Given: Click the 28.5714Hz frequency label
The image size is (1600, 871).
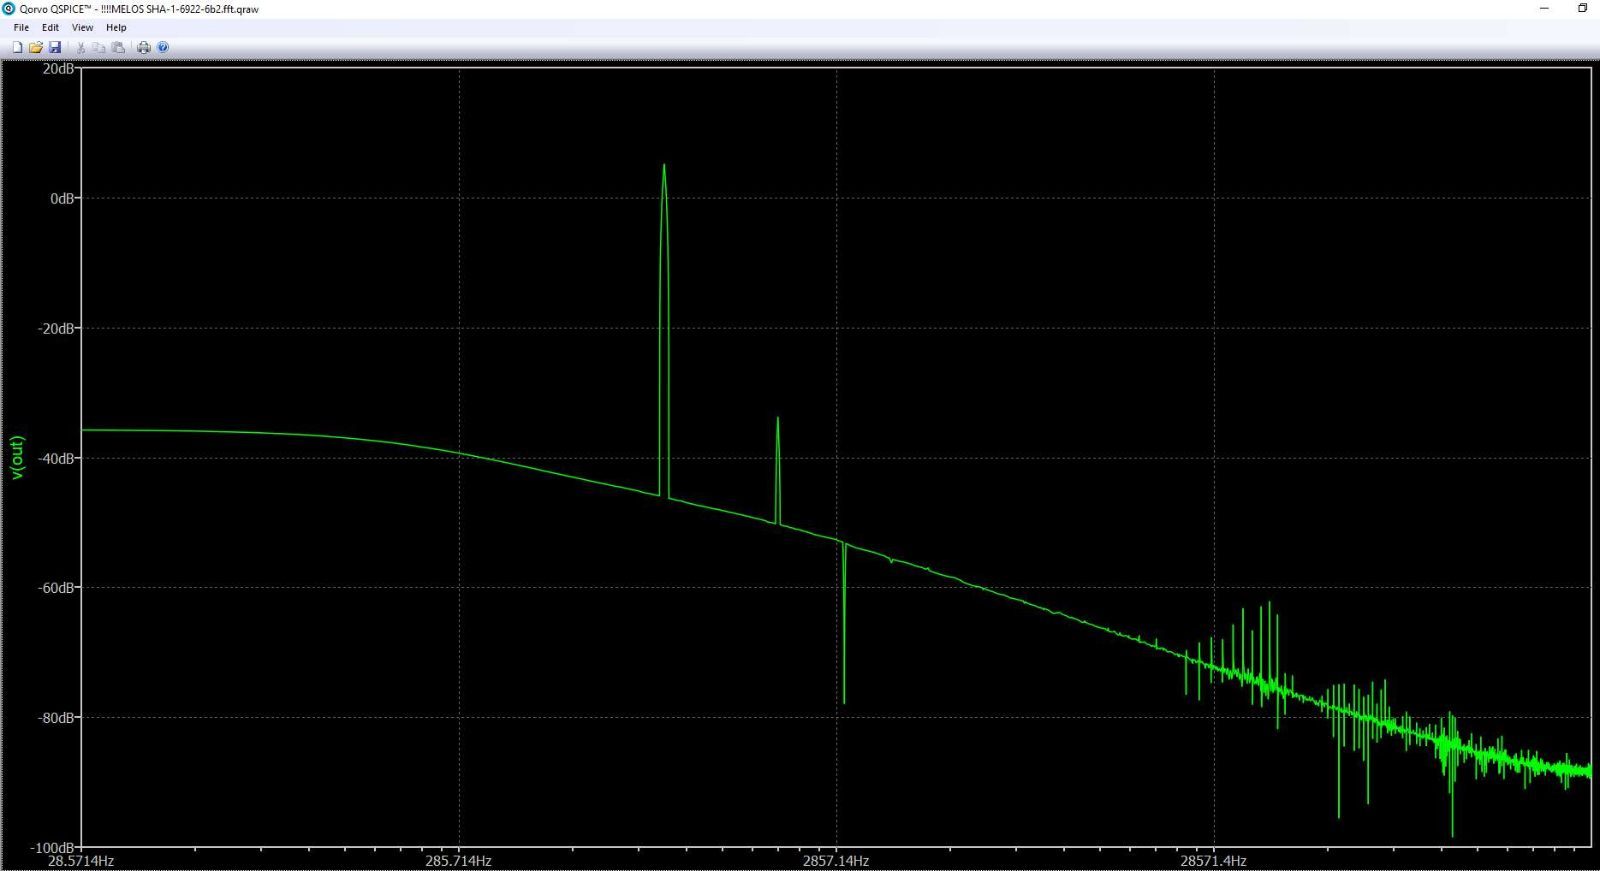Looking at the screenshot, I should coord(81,861).
